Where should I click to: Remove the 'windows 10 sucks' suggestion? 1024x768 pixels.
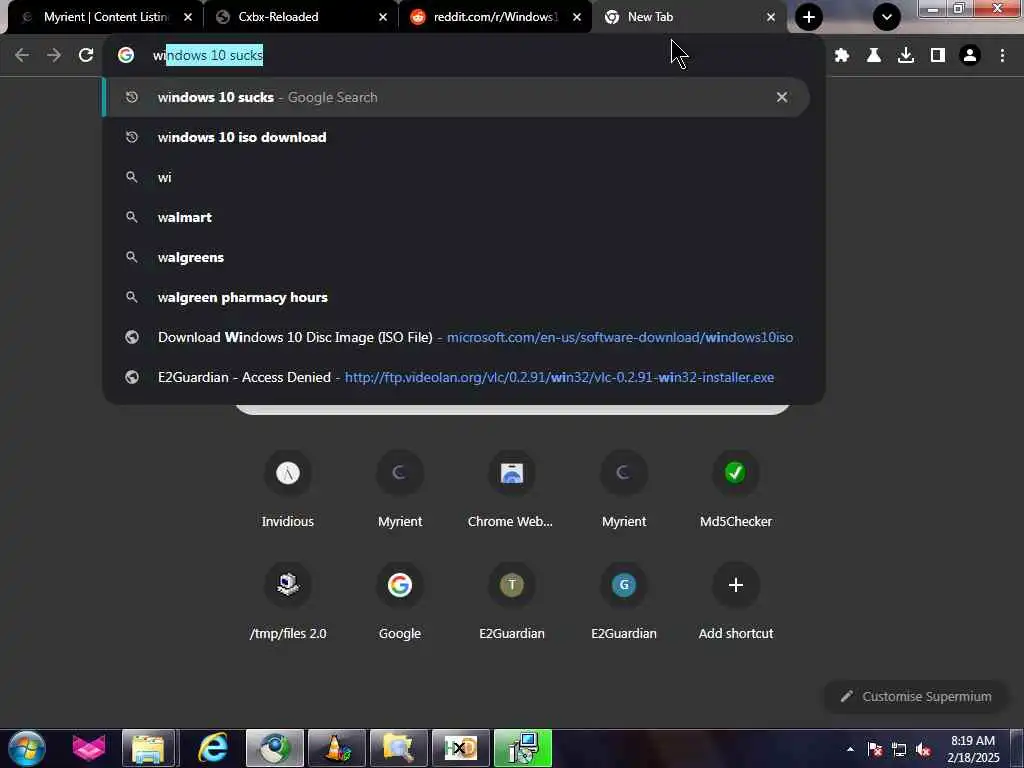[x=782, y=97]
